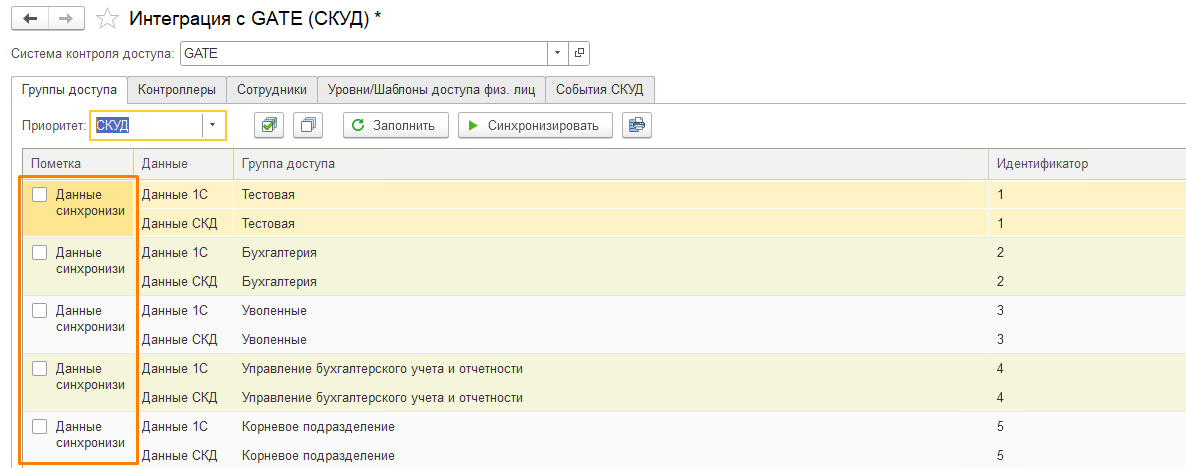Expand the Приоритет dropdown list
The height and width of the screenshot is (468, 1186).
coord(213,125)
